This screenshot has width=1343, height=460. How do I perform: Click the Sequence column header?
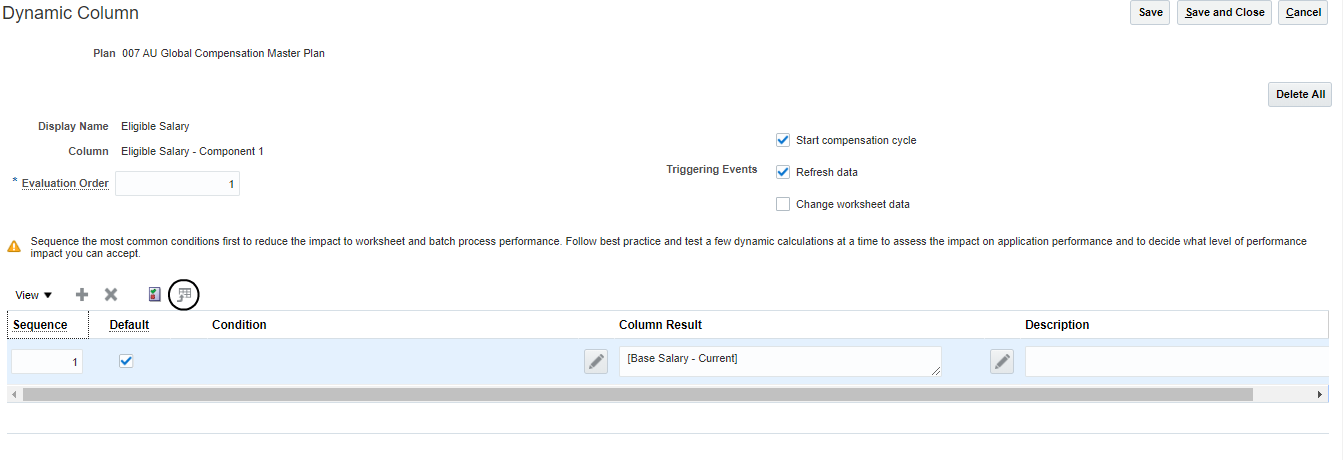[x=40, y=325]
